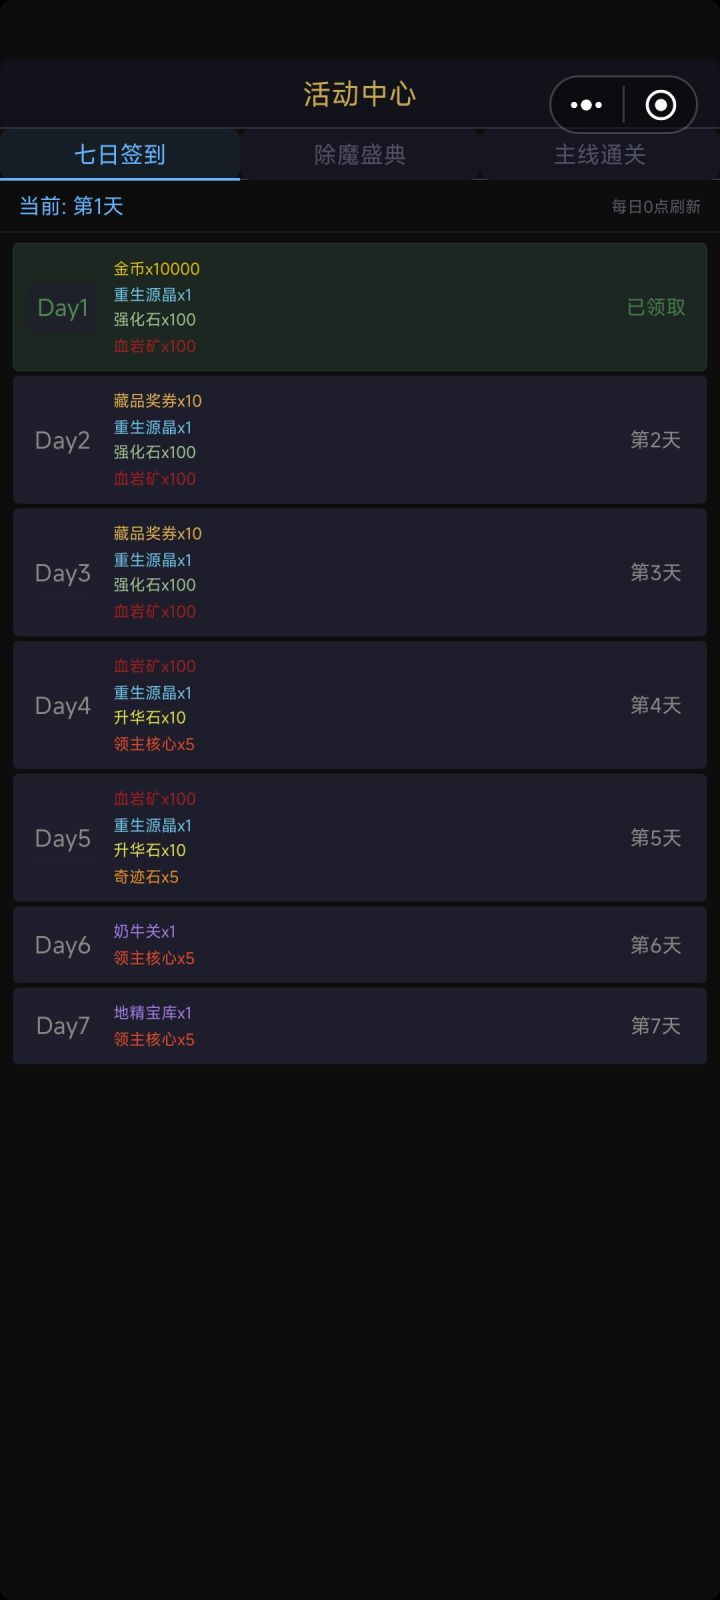Select the 主线通关 tab
Viewport: 720px width, 1600px height.
point(600,155)
